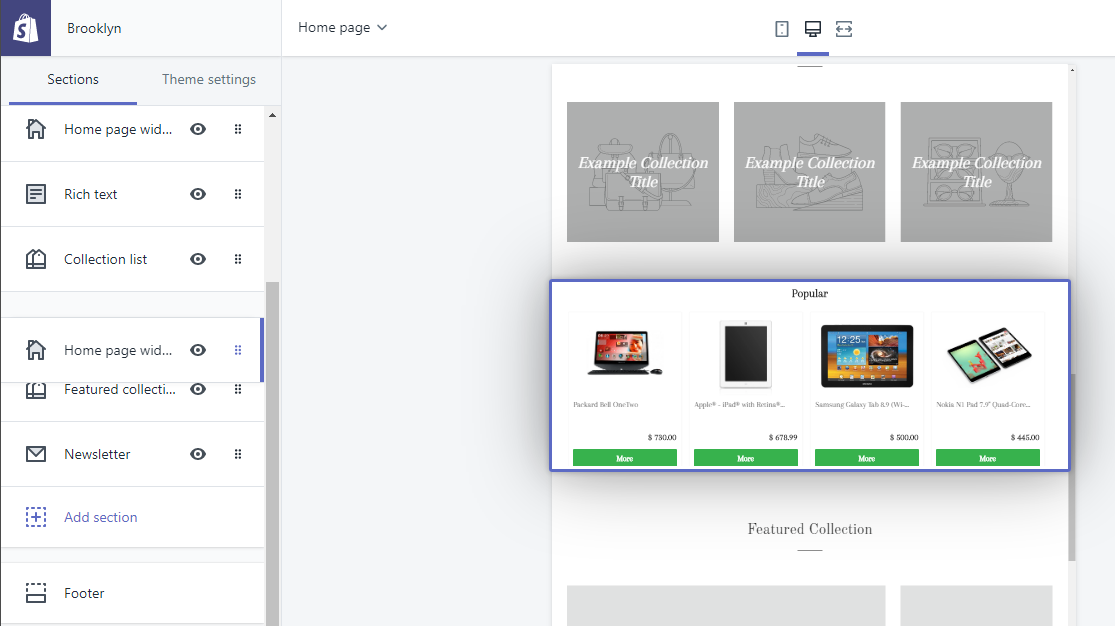
Task: Hide the Newsletter section
Action: [x=198, y=454]
